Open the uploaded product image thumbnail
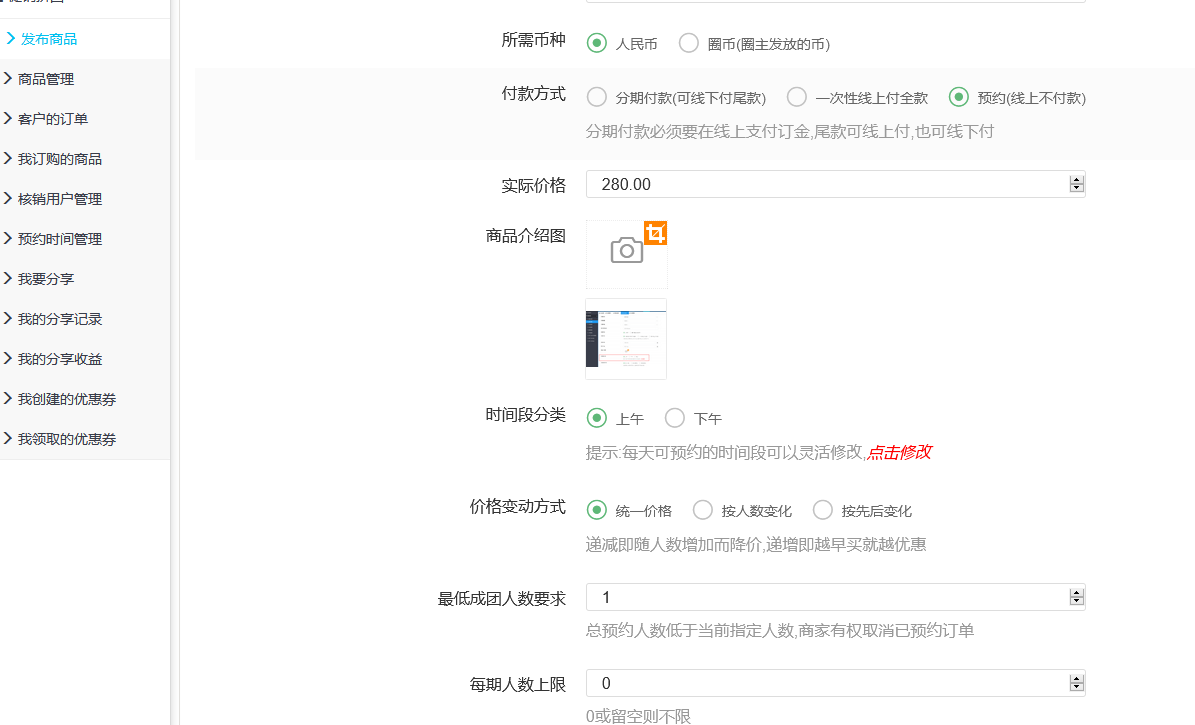This screenshot has height=725, width=1195. pos(626,339)
